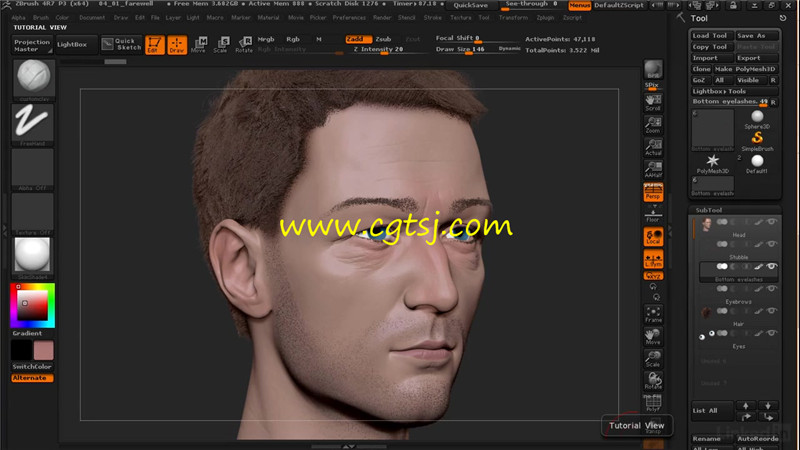Viewport: 800px width, 450px height.
Task: Click the Actual size icon
Action: coord(653,147)
